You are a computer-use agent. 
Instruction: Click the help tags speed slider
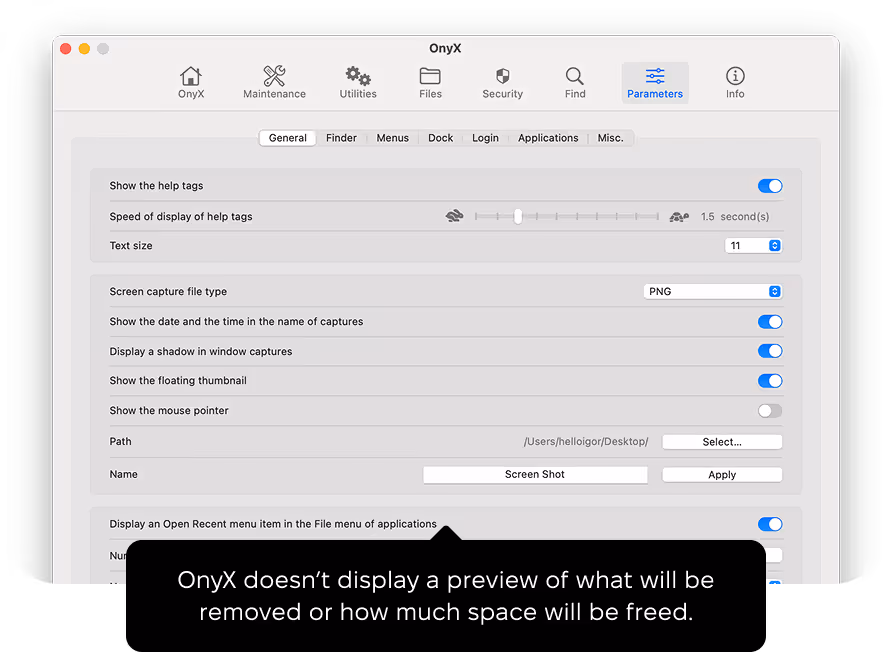pyautogui.click(x=567, y=216)
